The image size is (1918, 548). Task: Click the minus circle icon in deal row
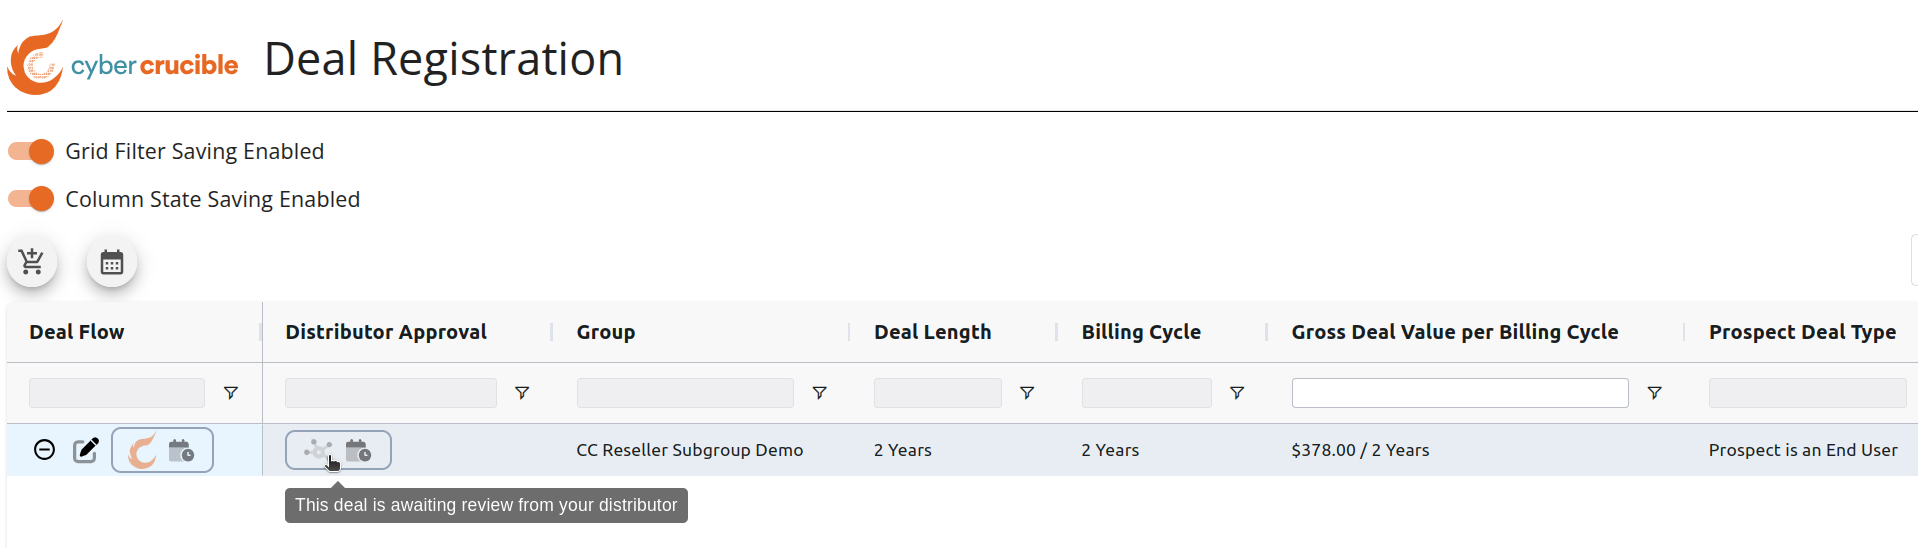click(x=44, y=450)
